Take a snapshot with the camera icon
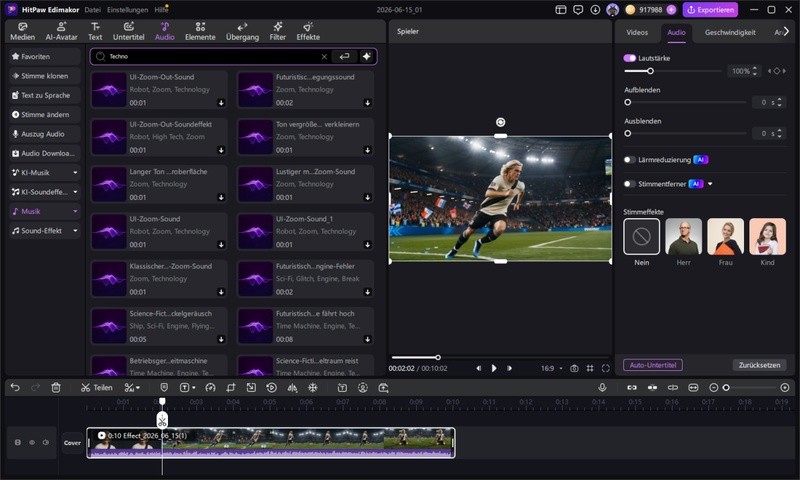 574,368
